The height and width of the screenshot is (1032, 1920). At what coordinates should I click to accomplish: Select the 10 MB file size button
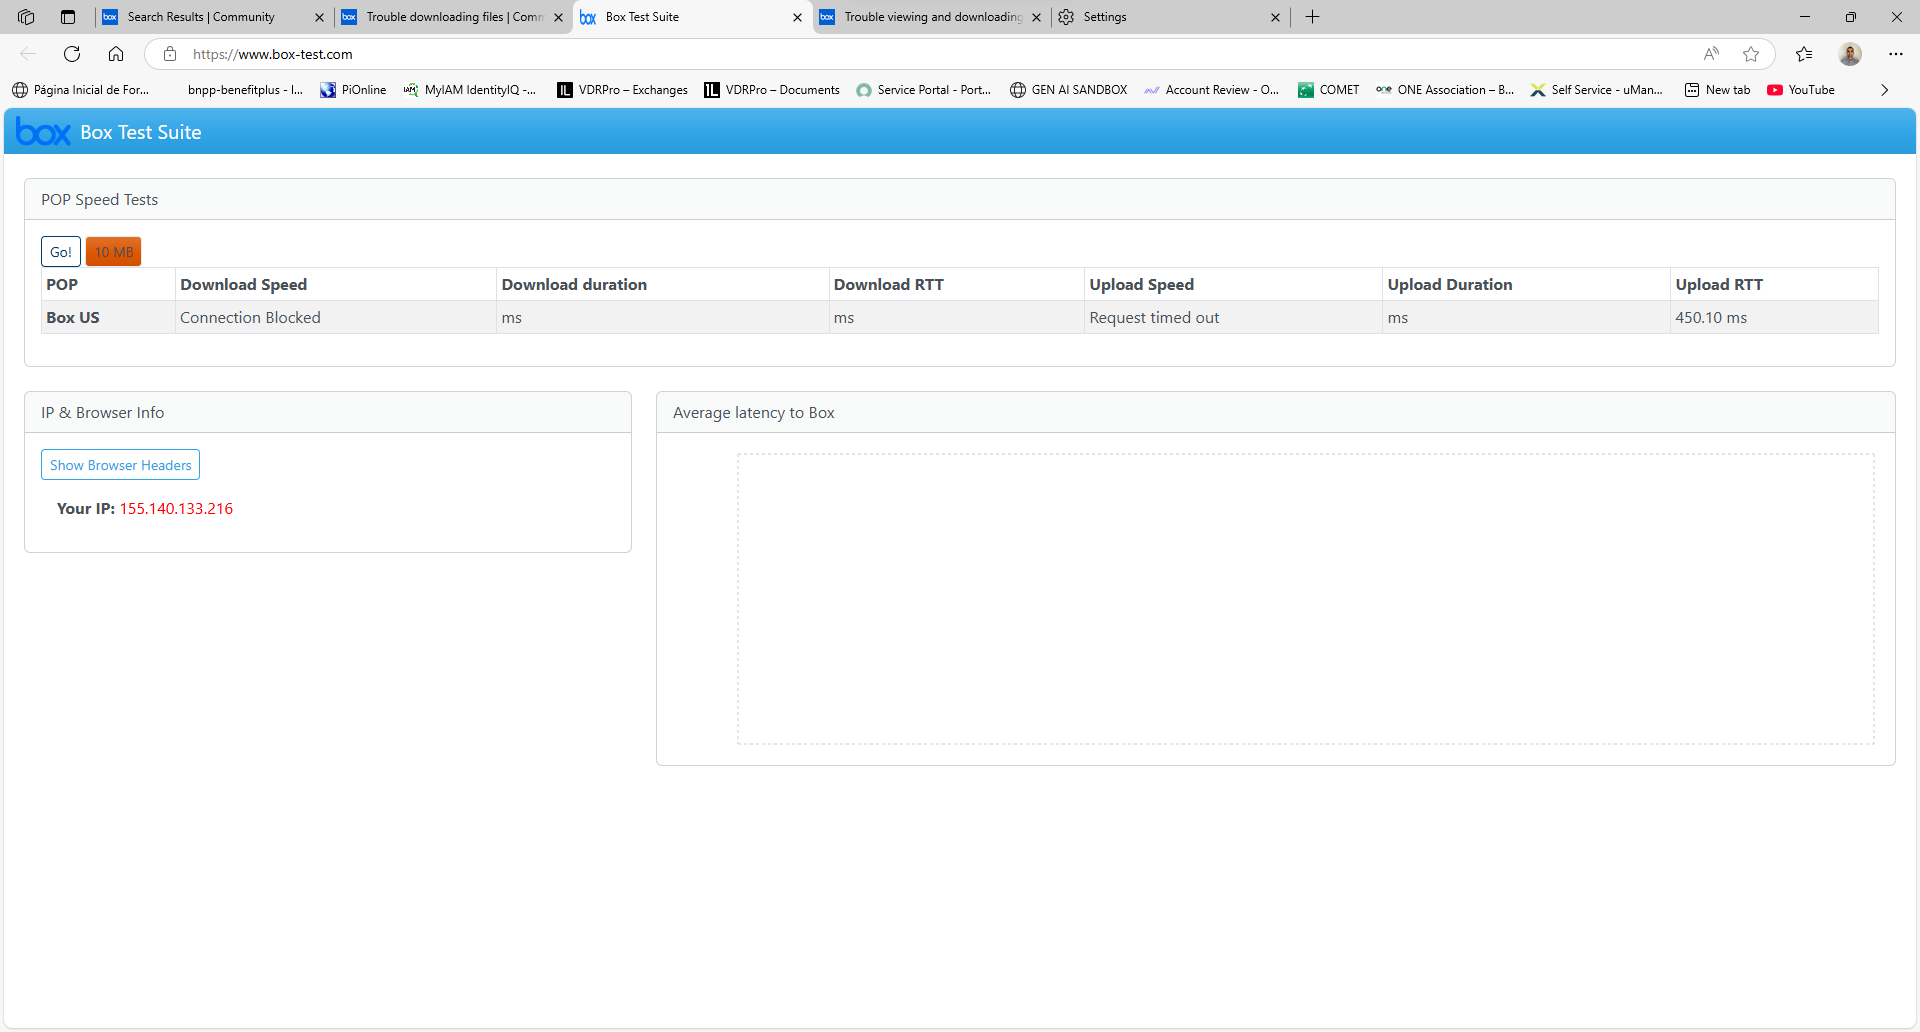point(114,252)
